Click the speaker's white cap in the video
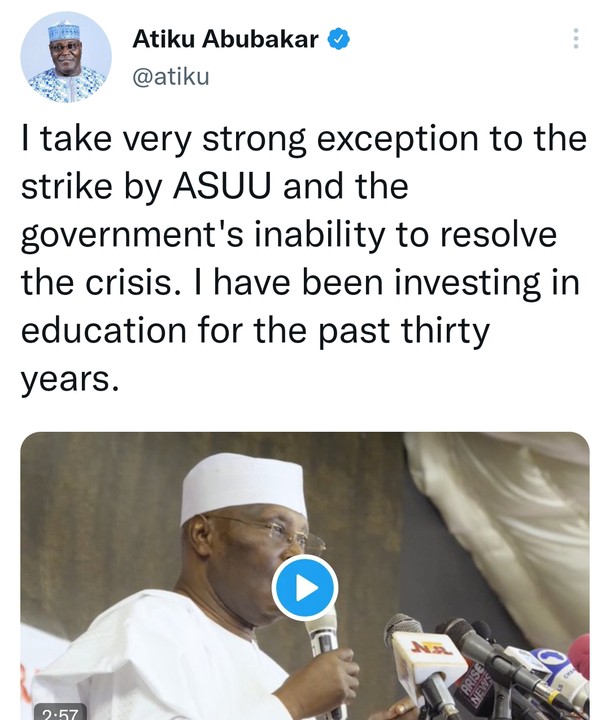The image size is (610, 720). pyautogui.click(x=243, y=488)
